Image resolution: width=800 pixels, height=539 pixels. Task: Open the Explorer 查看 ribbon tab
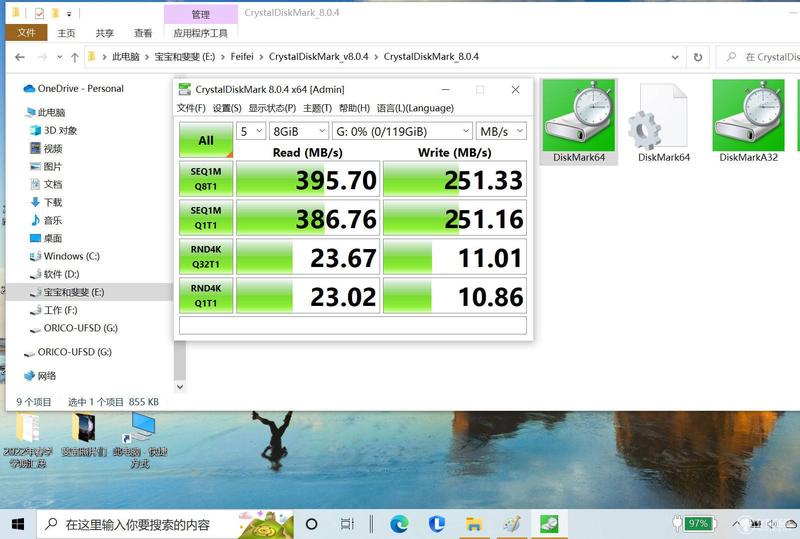pyautogui.click(x=143, y=33)
